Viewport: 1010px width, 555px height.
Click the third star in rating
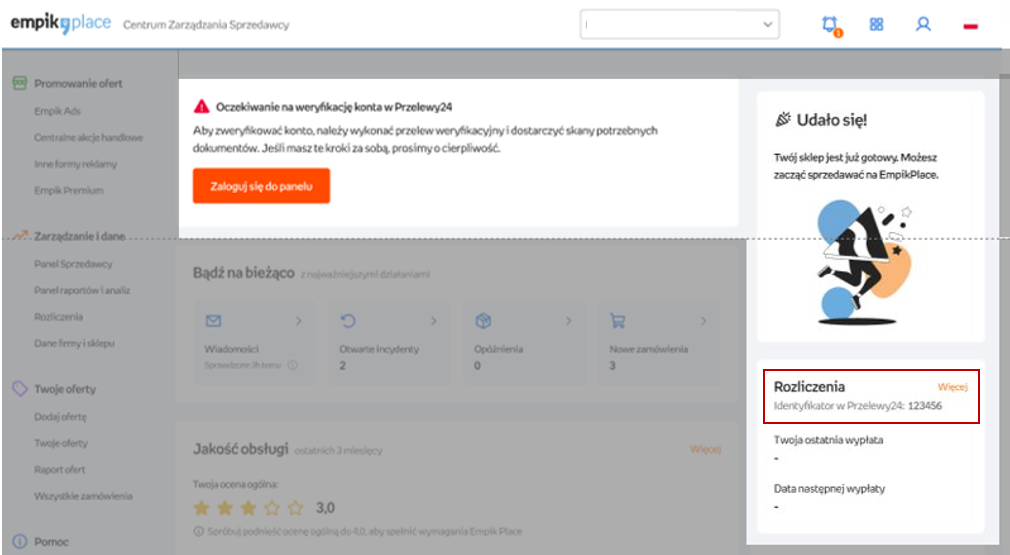click(249, 507)
